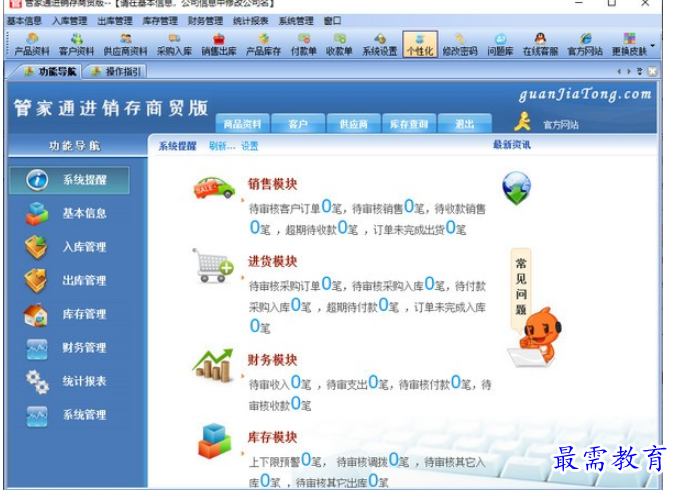Open 入库管理 menu
The image size is (675, 490).
(x=69, y=20)
